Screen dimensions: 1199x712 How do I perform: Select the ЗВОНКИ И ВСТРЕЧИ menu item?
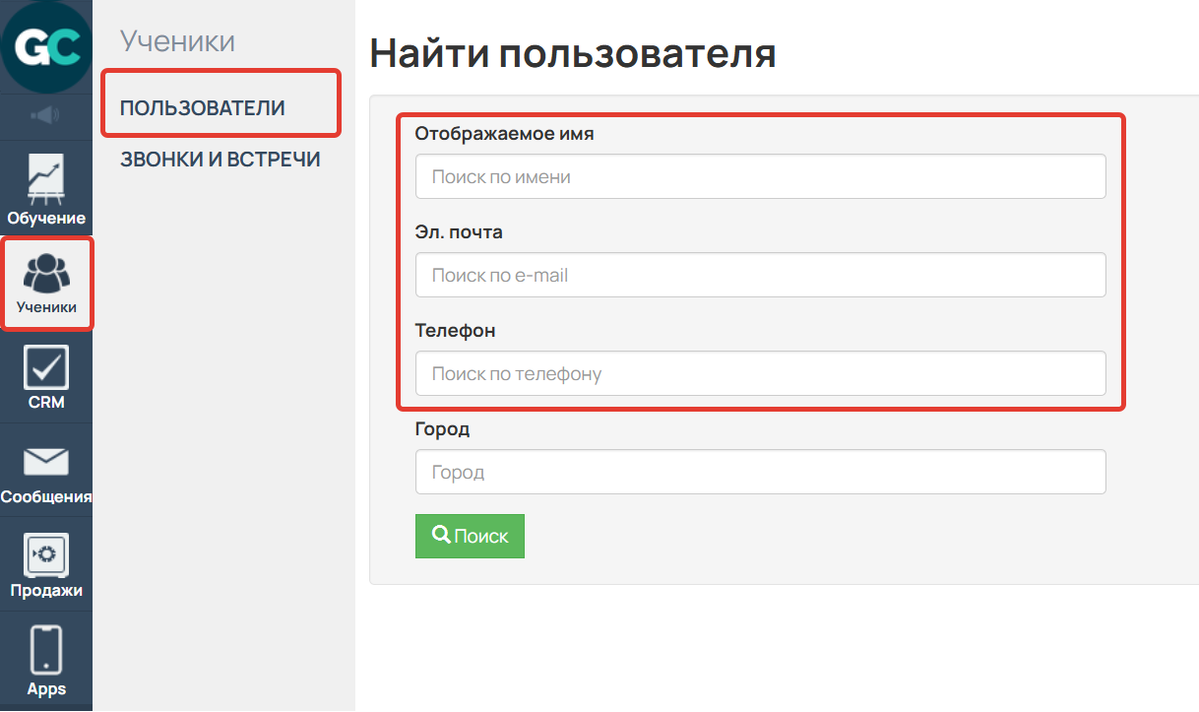point(220,159)
